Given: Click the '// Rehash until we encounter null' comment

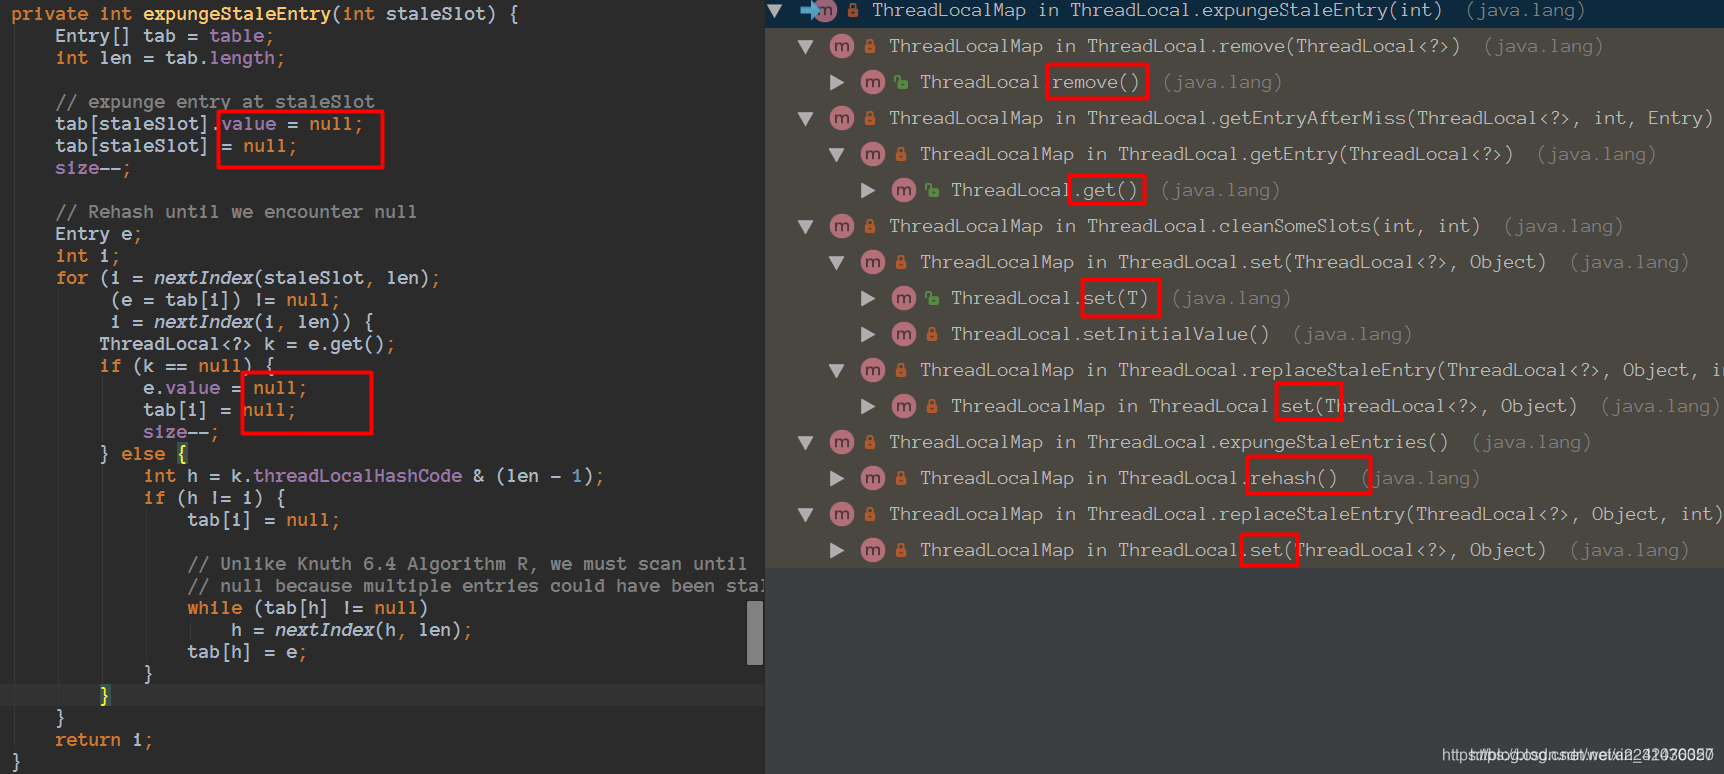Looking at the screenshot, I should (236, 212).
